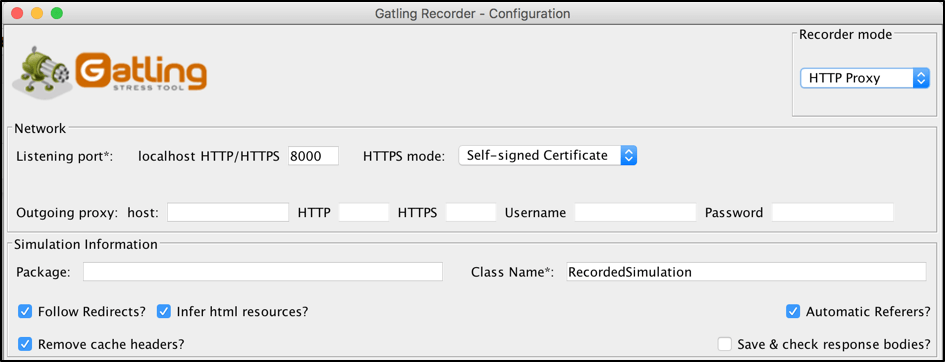Click the Package text field
945x362 pixels.
point(263,272)
